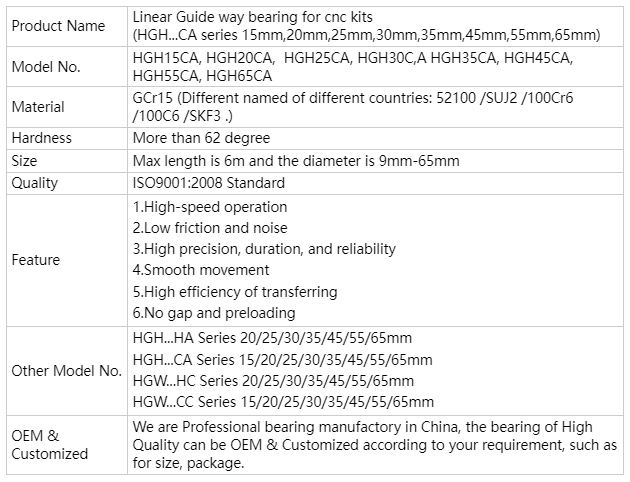Click the Material label cell
Screen dimensions: 630x482
(x=37, y=107)
